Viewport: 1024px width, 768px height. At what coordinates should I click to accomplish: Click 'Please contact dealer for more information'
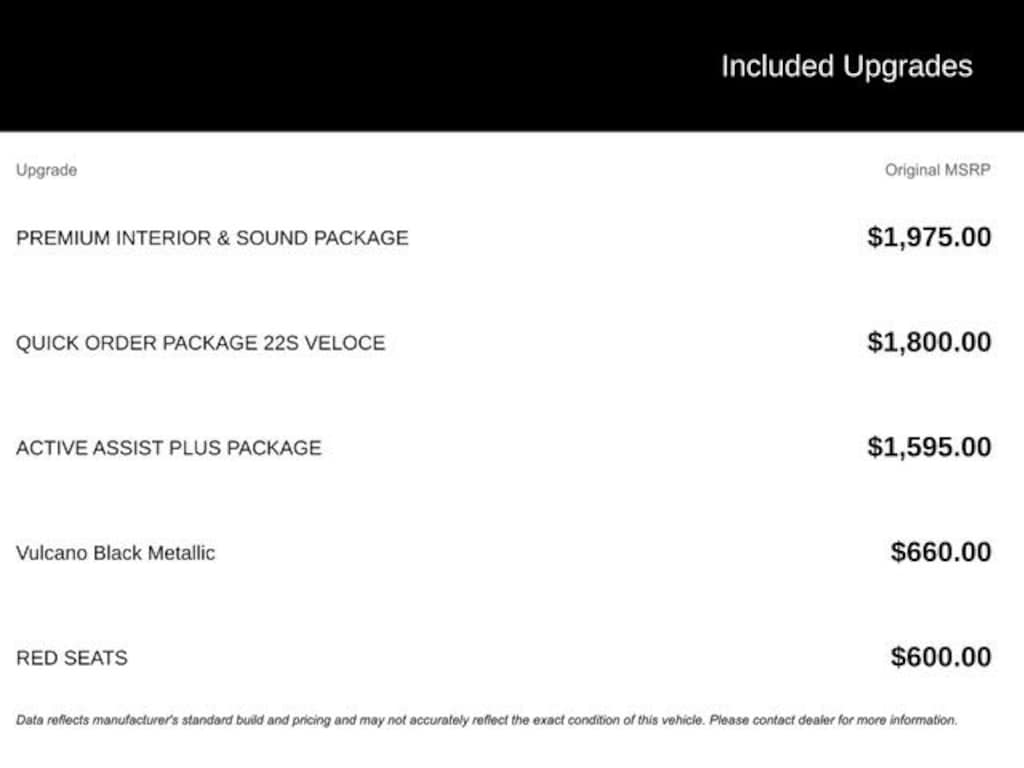click(x=833, y=720)
